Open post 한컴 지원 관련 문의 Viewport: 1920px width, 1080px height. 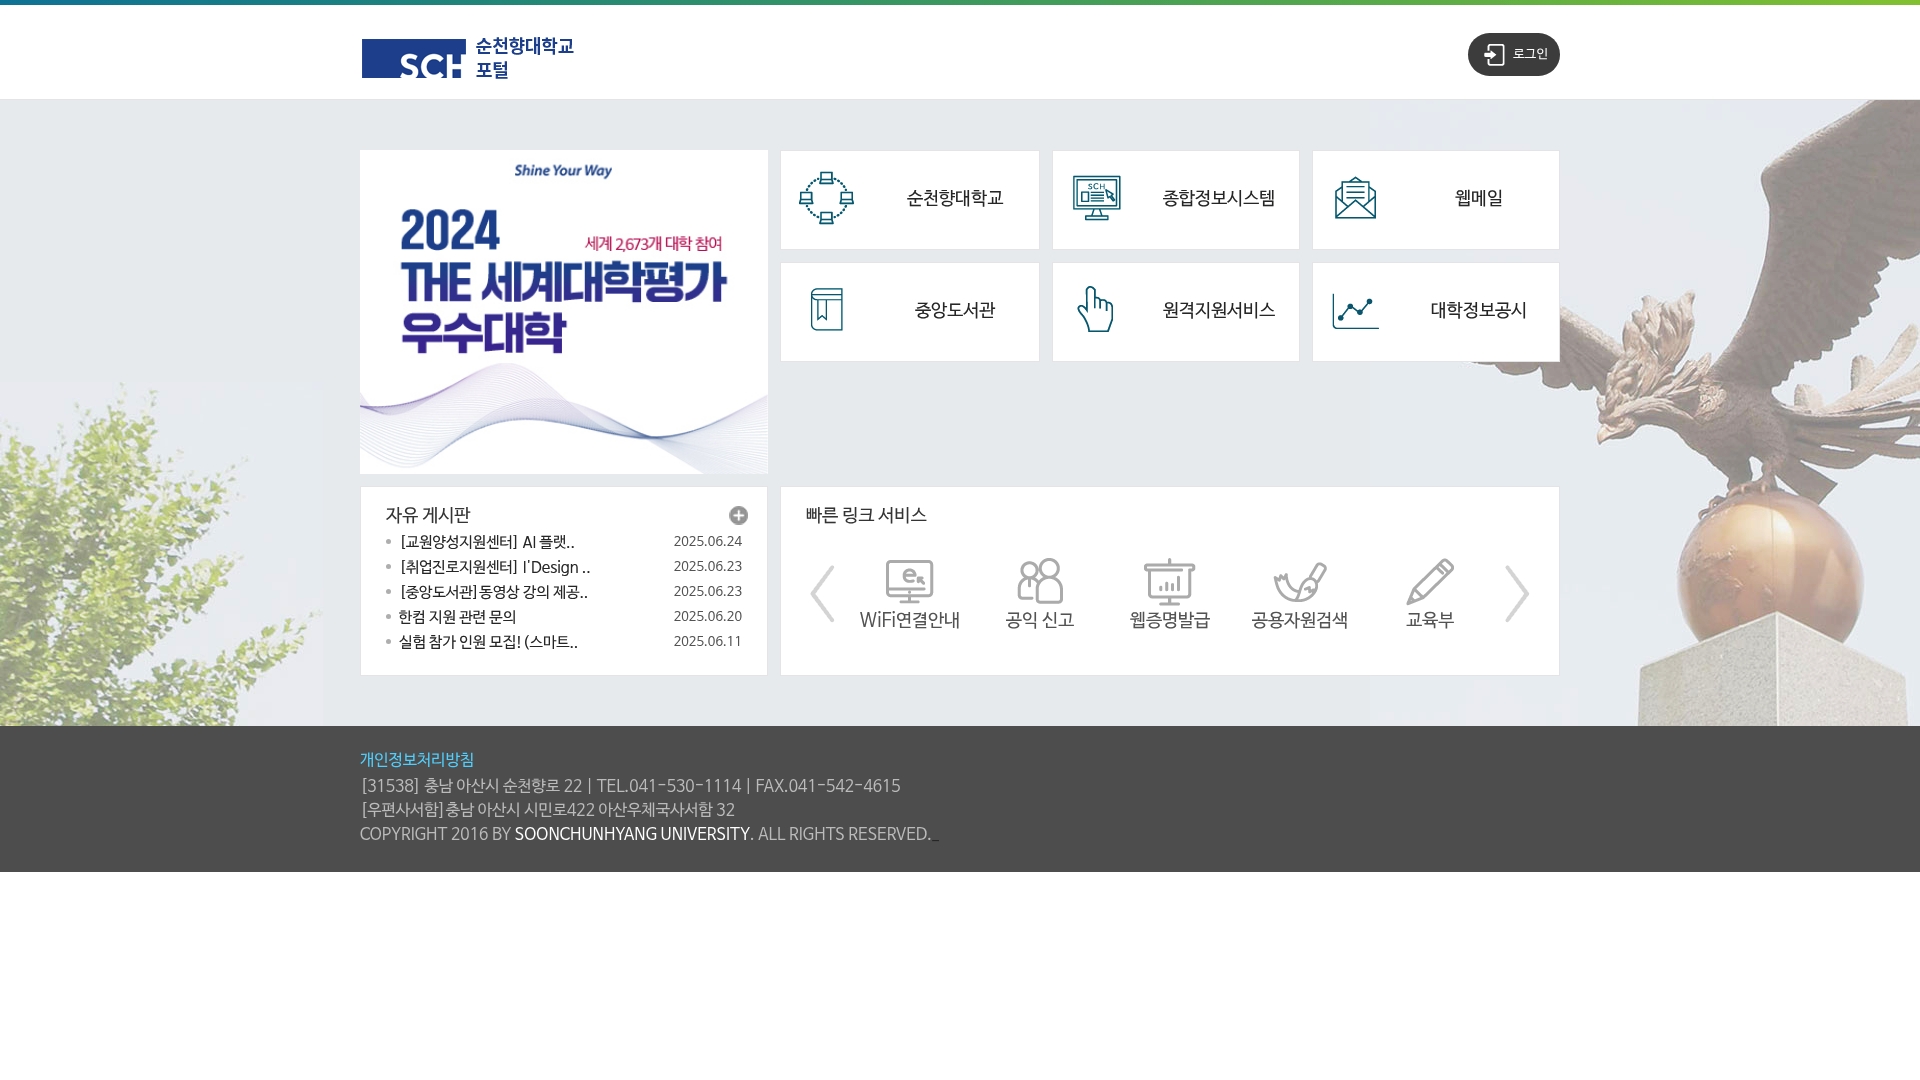pyautogui.click(x=458, y=617)
